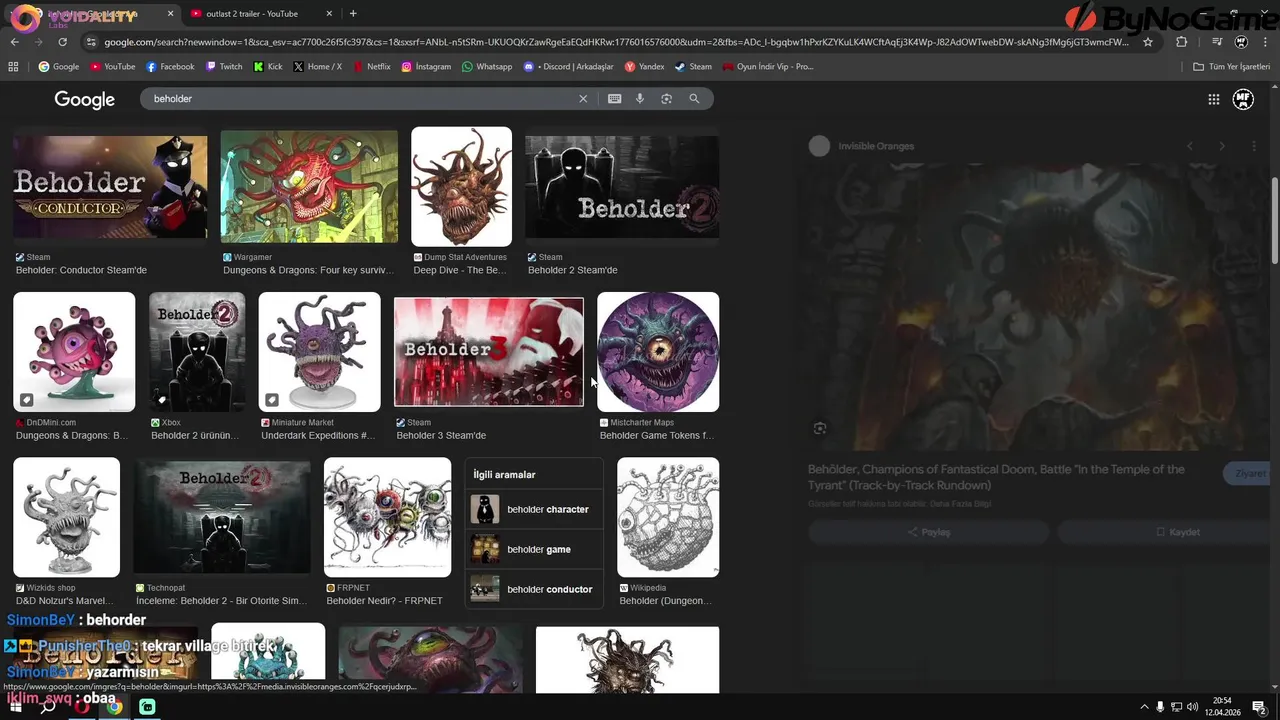Screen dimensions: 1280x720
Task: Open the on-screen keyboard input tool
Action: pyautogui.click(x=614, y=99)
